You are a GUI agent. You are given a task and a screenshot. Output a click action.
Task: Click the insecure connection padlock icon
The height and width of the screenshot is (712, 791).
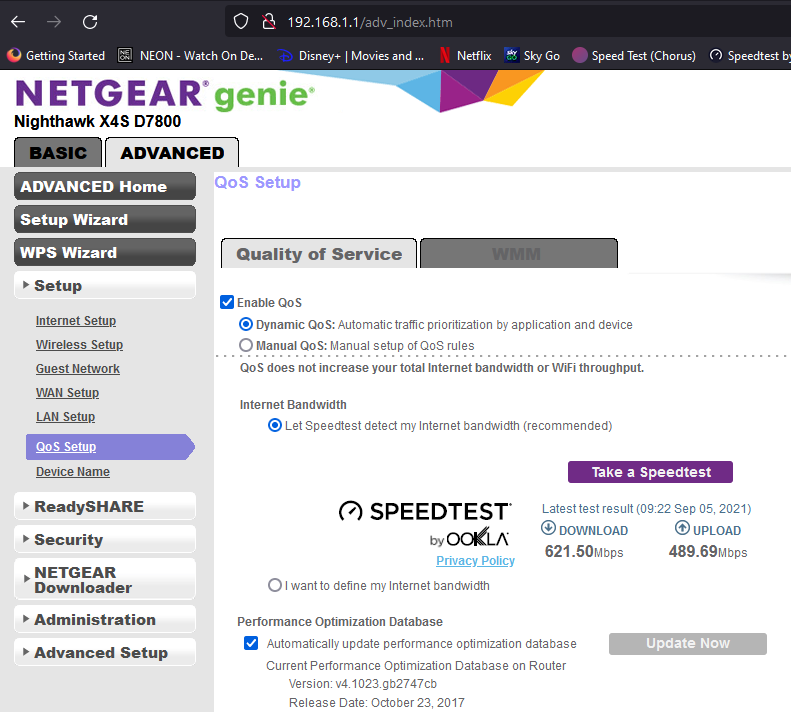[269, 22]
